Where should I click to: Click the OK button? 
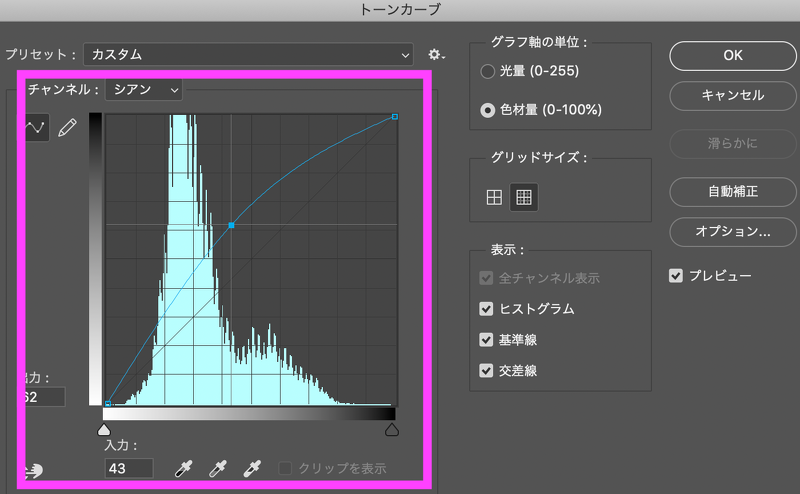[x=732, y=56]
